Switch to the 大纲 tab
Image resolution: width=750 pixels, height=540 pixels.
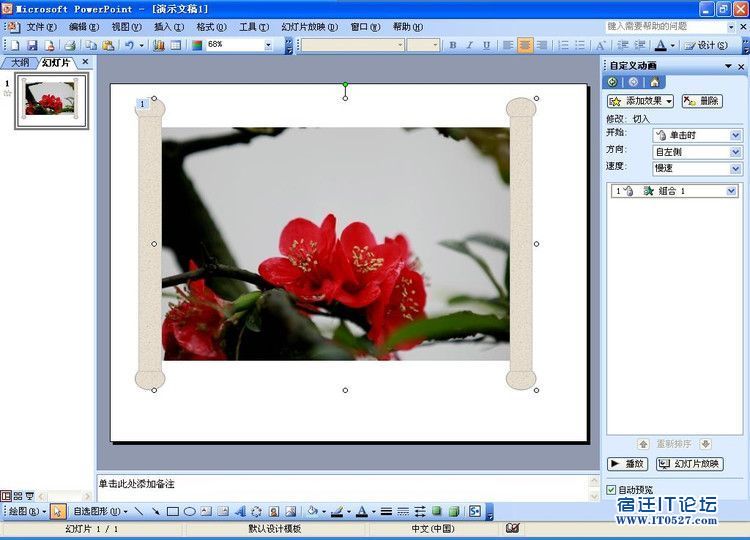(20, 62)
